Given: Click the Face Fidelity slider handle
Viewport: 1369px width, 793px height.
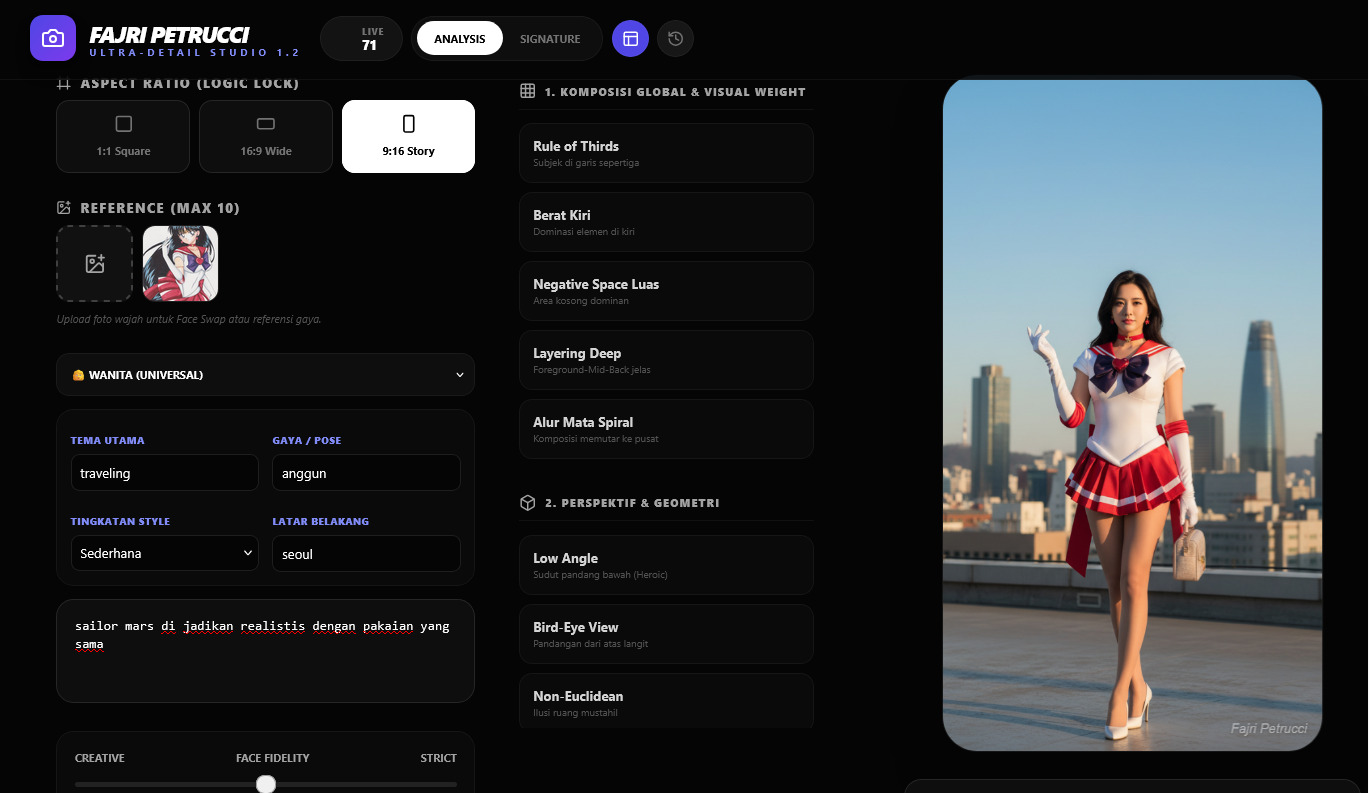Looking at the screenshot, I should point(266,784).
